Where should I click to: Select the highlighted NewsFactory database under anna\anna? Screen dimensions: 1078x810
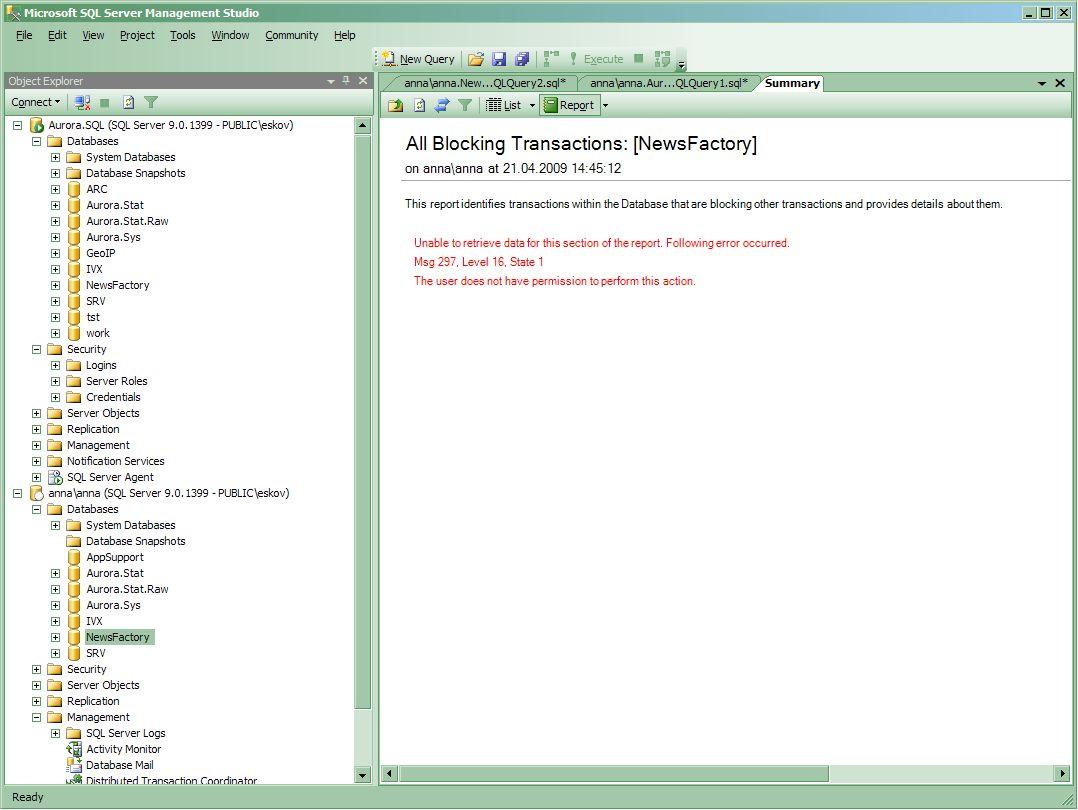[x=118, y=637]
